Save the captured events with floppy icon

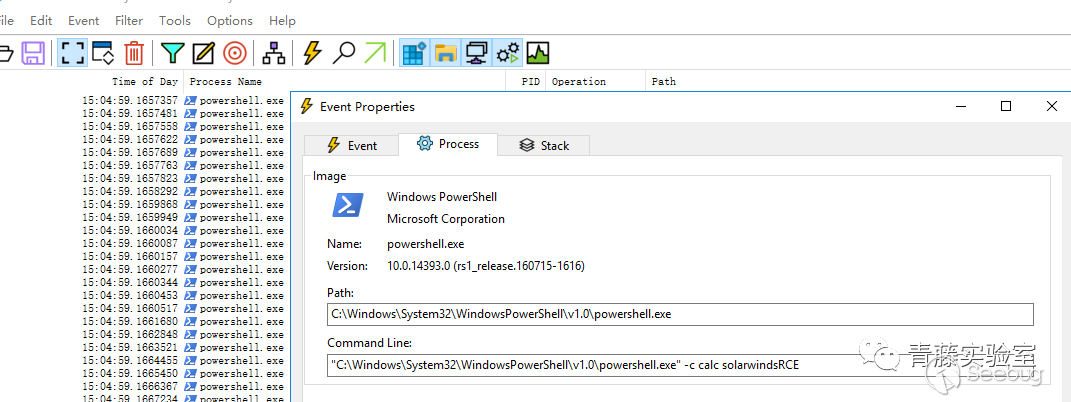pyautogui.click(x=33, y=53)
